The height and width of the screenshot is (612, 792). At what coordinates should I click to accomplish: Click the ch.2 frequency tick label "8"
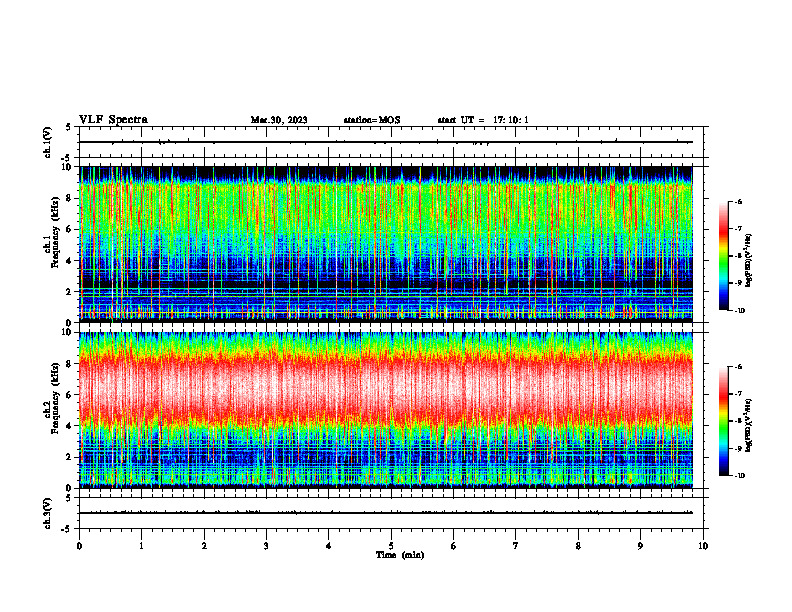pyautogui.click(x=70, y=364)
